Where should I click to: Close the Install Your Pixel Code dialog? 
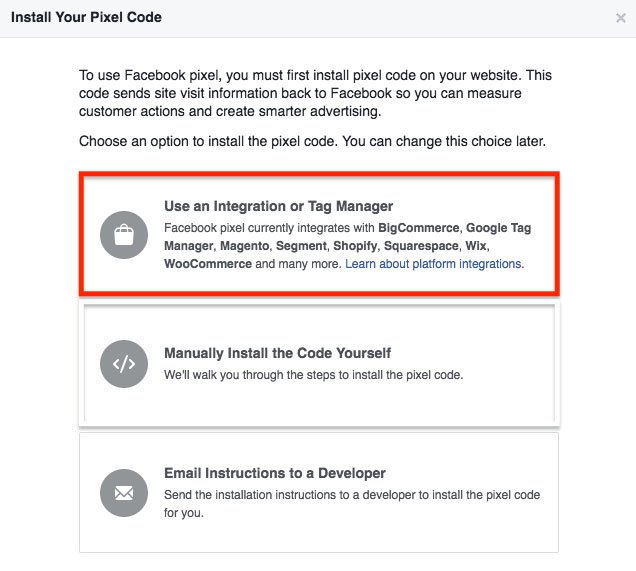[621, 18]
